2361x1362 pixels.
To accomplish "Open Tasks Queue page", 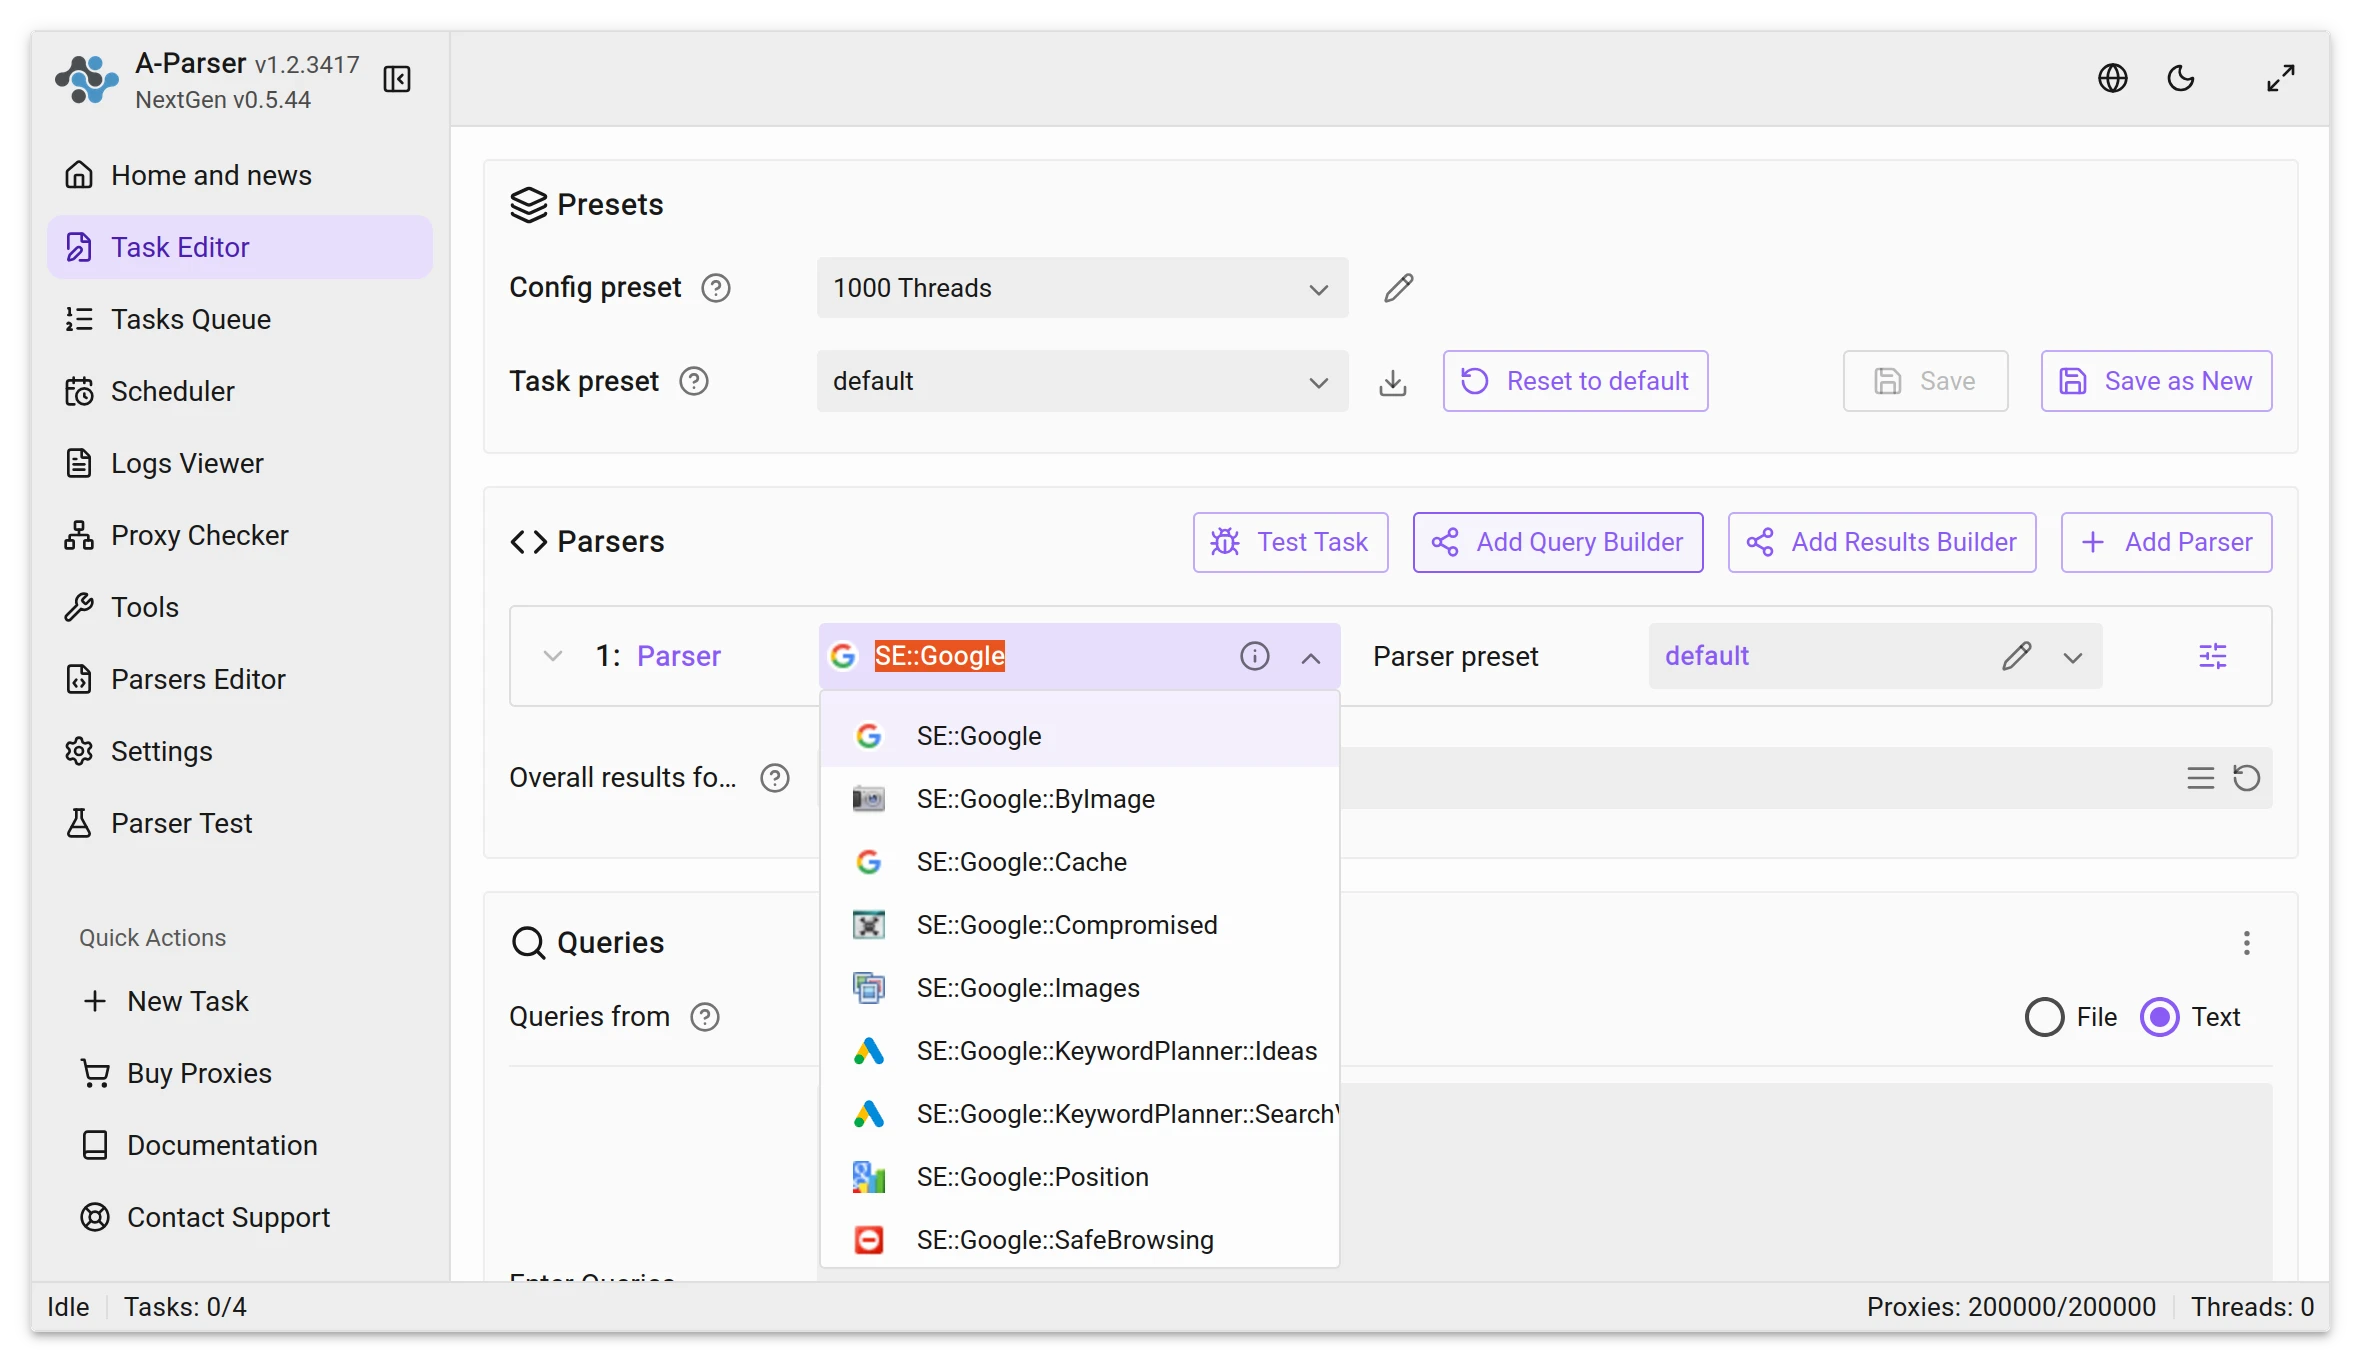I will point(240,319).
